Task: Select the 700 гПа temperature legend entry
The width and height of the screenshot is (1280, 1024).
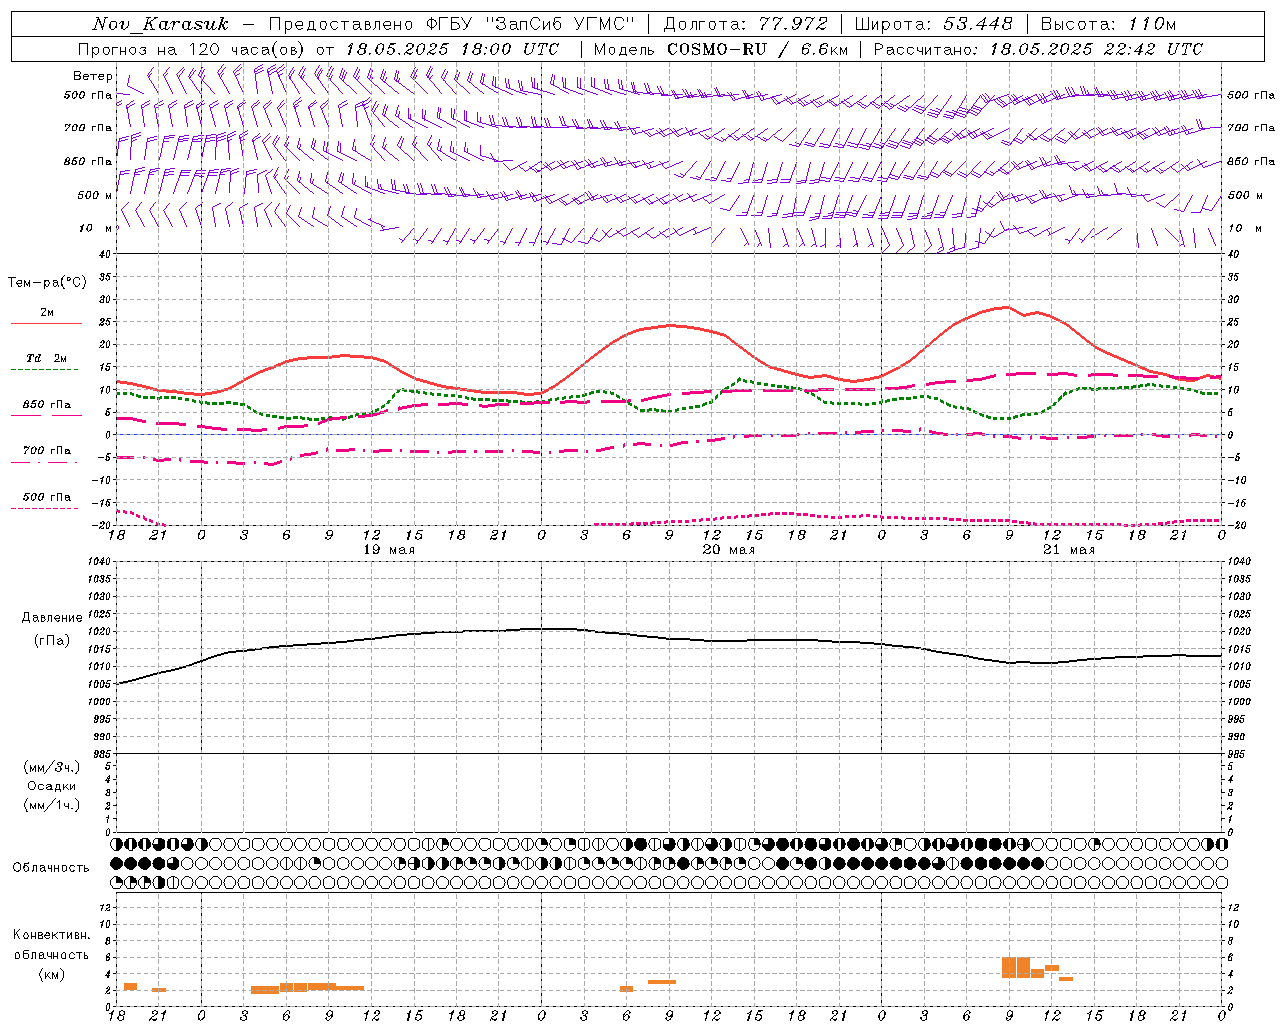Action: (46, 456)
